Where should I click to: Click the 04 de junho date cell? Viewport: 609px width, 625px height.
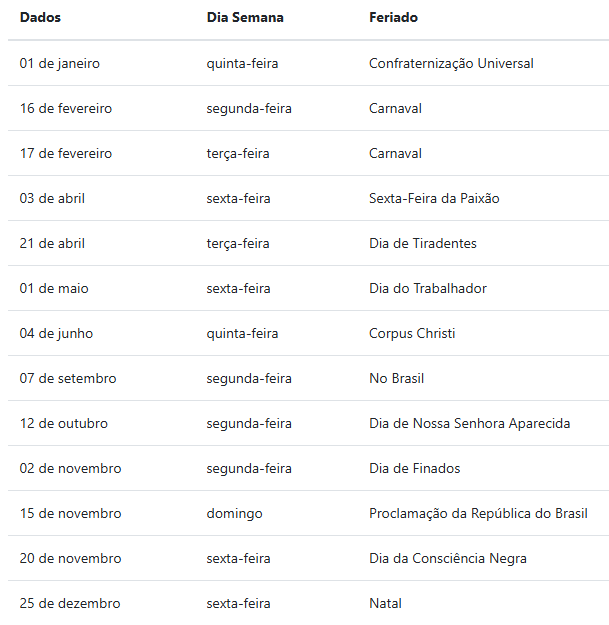point(56,333)
